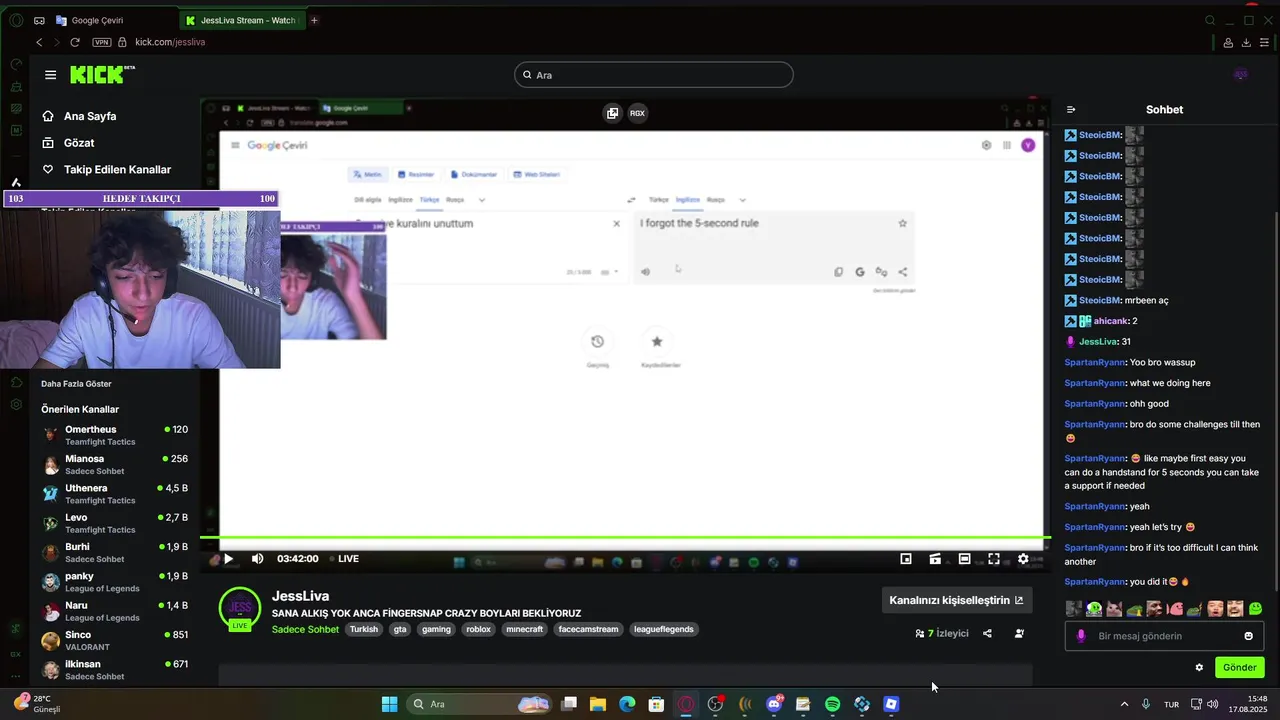The width and height of the screenshot is (1280, 720).
Task: Click SpartanRyann username in yeah message
Action: 1095,506
